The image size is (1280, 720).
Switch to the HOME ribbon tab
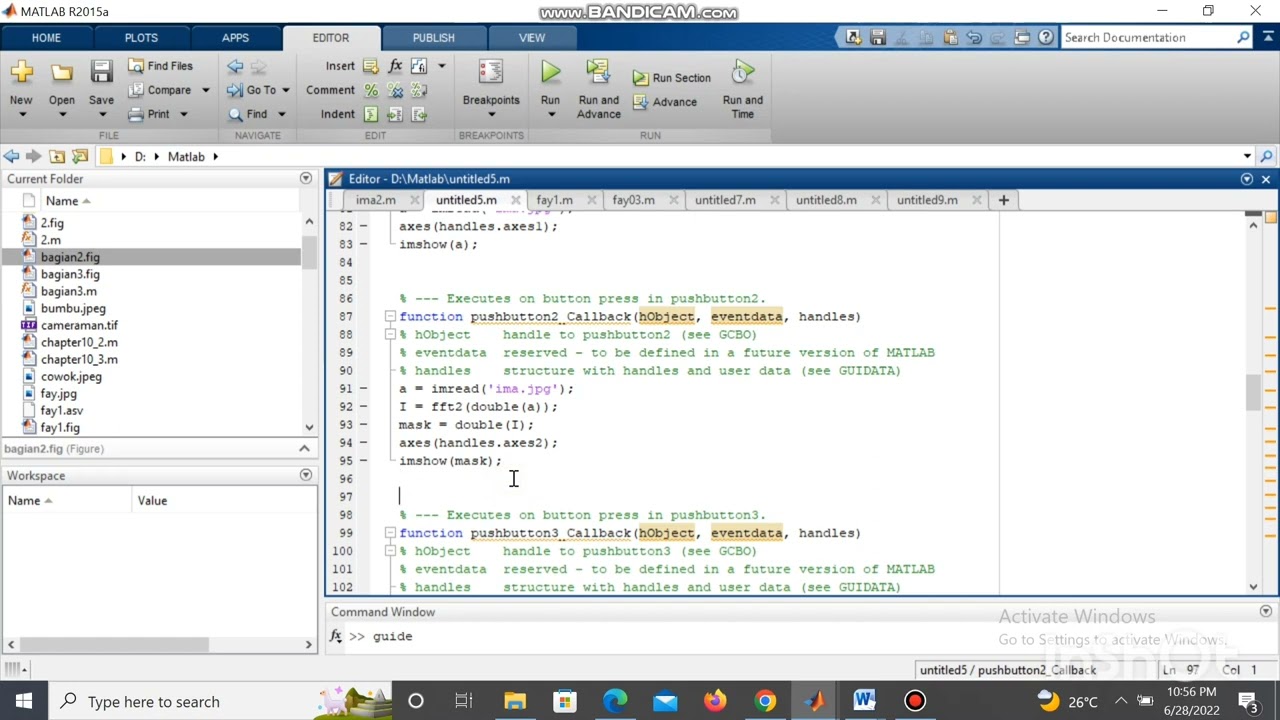coord(46,38)
